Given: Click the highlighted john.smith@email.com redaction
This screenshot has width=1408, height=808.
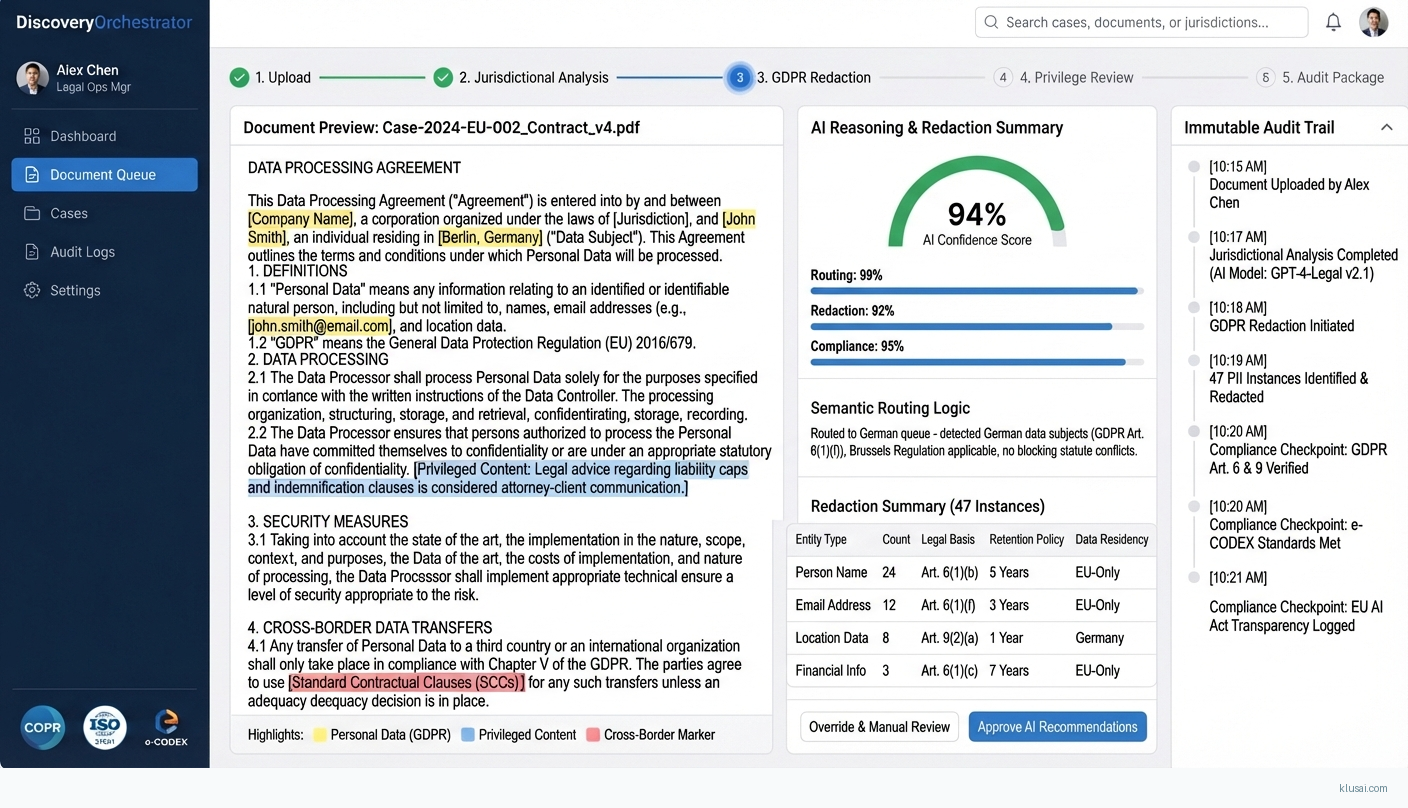Looking at the screenshot, I should click(x=320, y=326).
